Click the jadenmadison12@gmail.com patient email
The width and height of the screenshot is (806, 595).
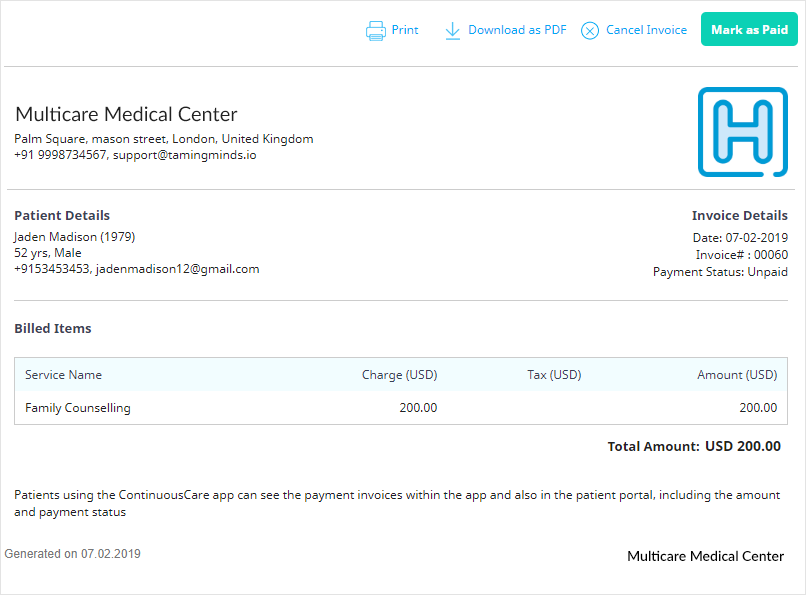pos(177,269)
